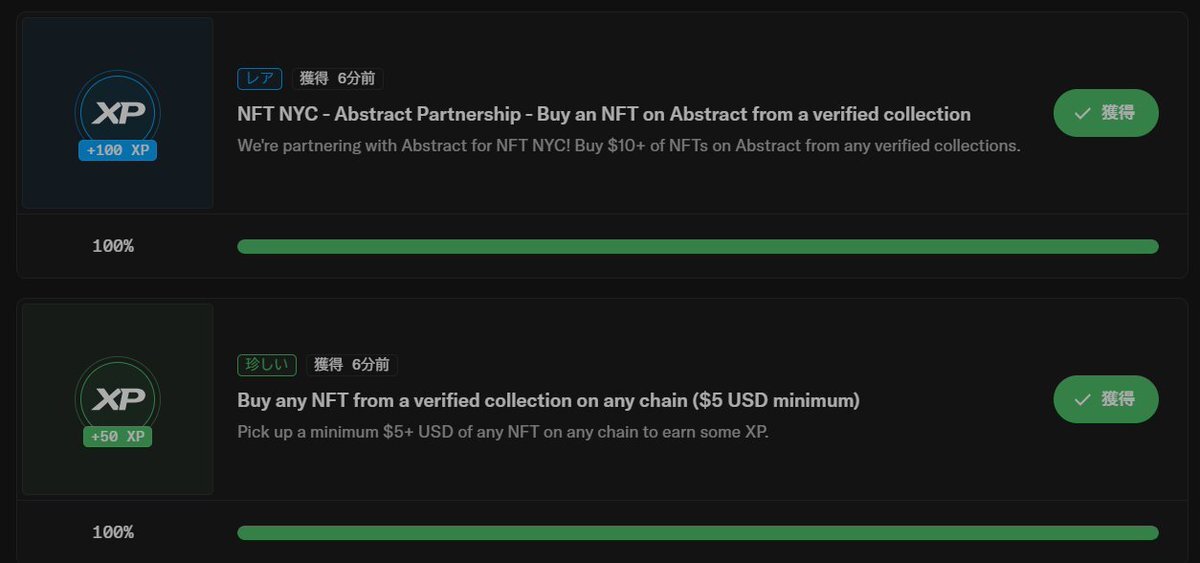1200x563 pixels.
Task: Open the NFT NYC - Abstract Partnership quest title
Action: 604,114
